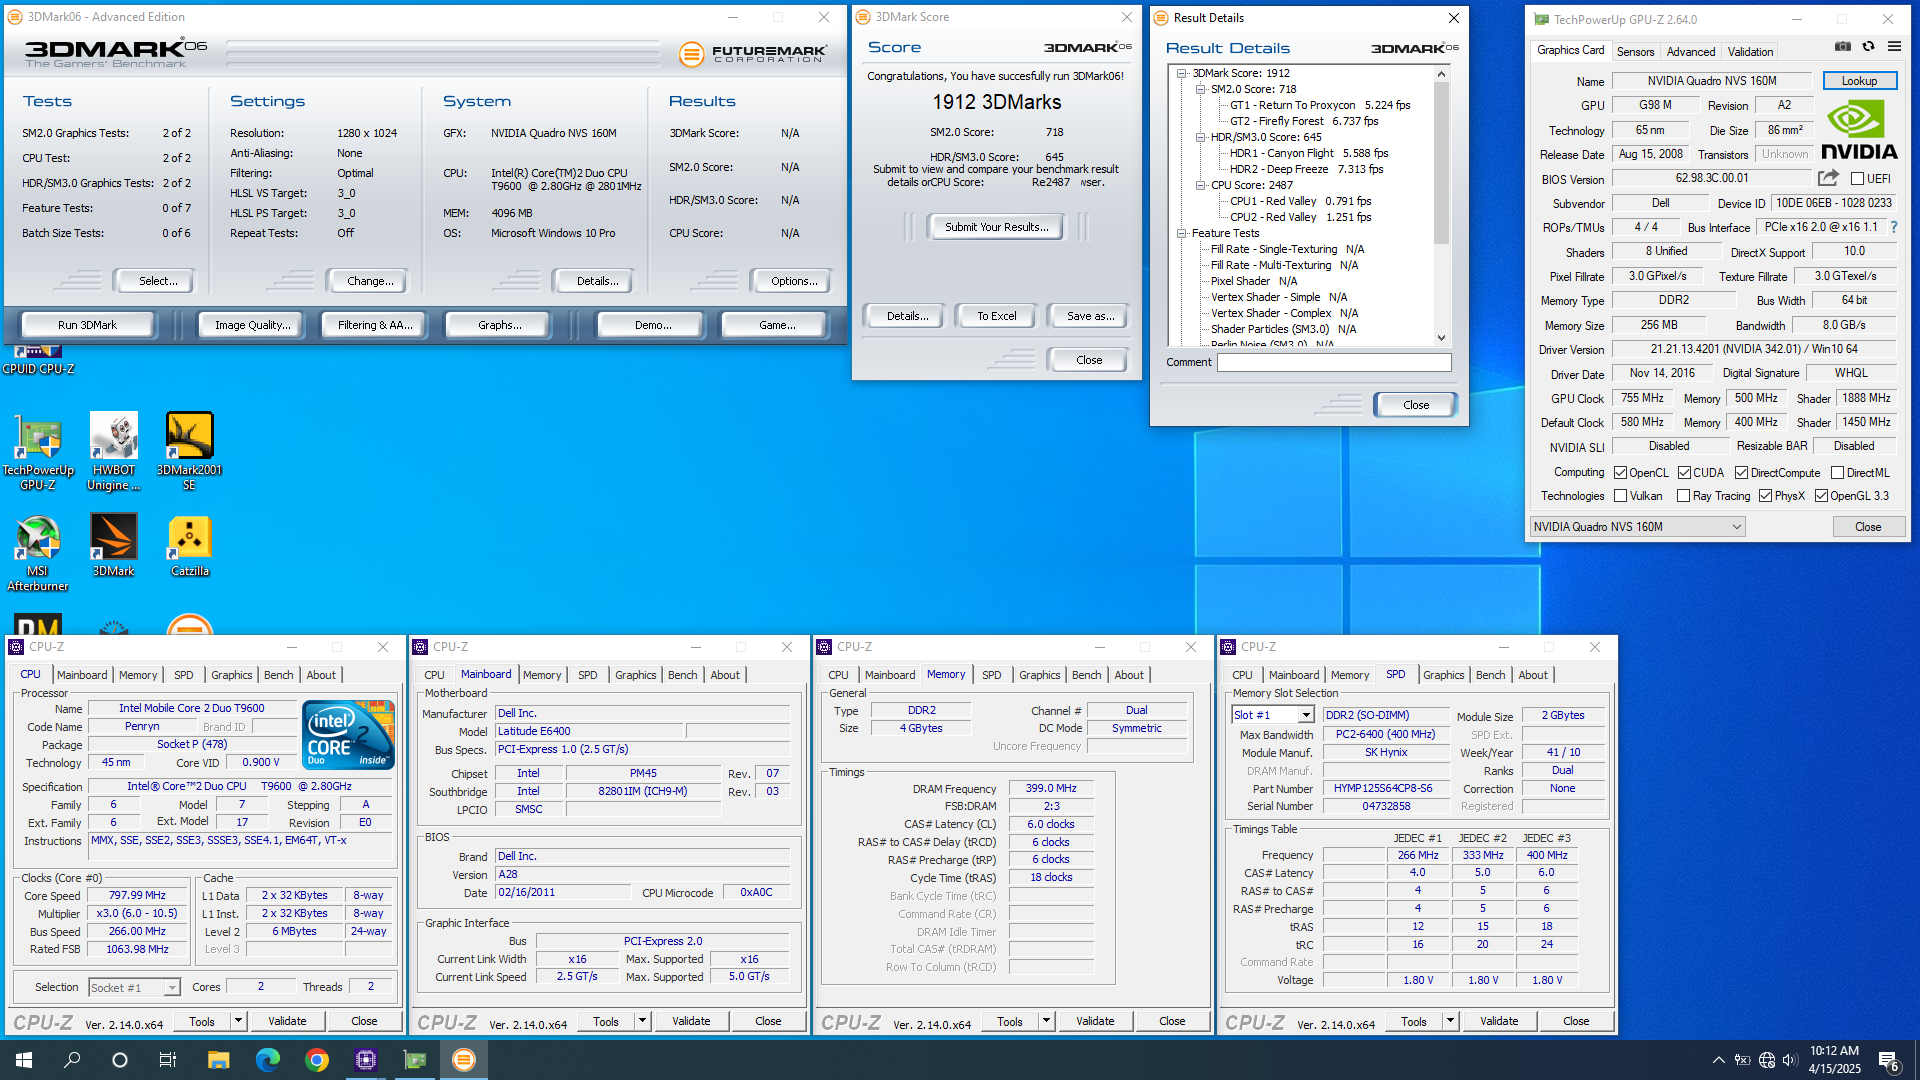Switch to the GPU-Z Validation tab
Image resolution: width=1920 pixels, height=1080 pixels.
pos(1750,52)
